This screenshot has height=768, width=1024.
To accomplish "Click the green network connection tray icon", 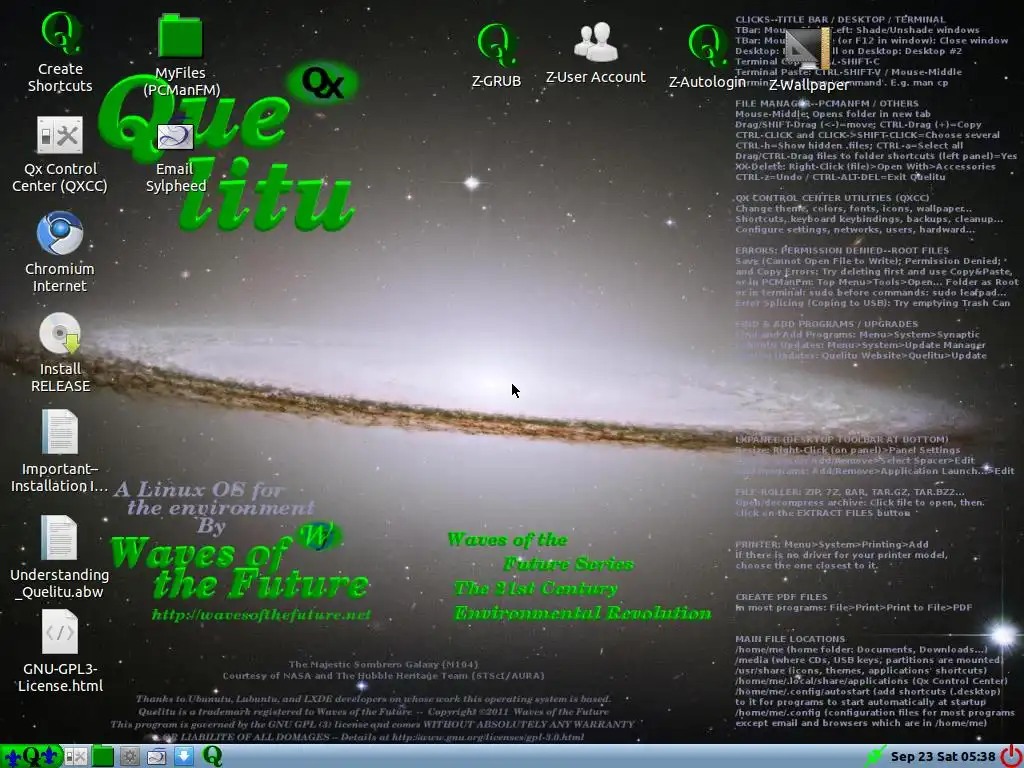I will coord(874,756).
